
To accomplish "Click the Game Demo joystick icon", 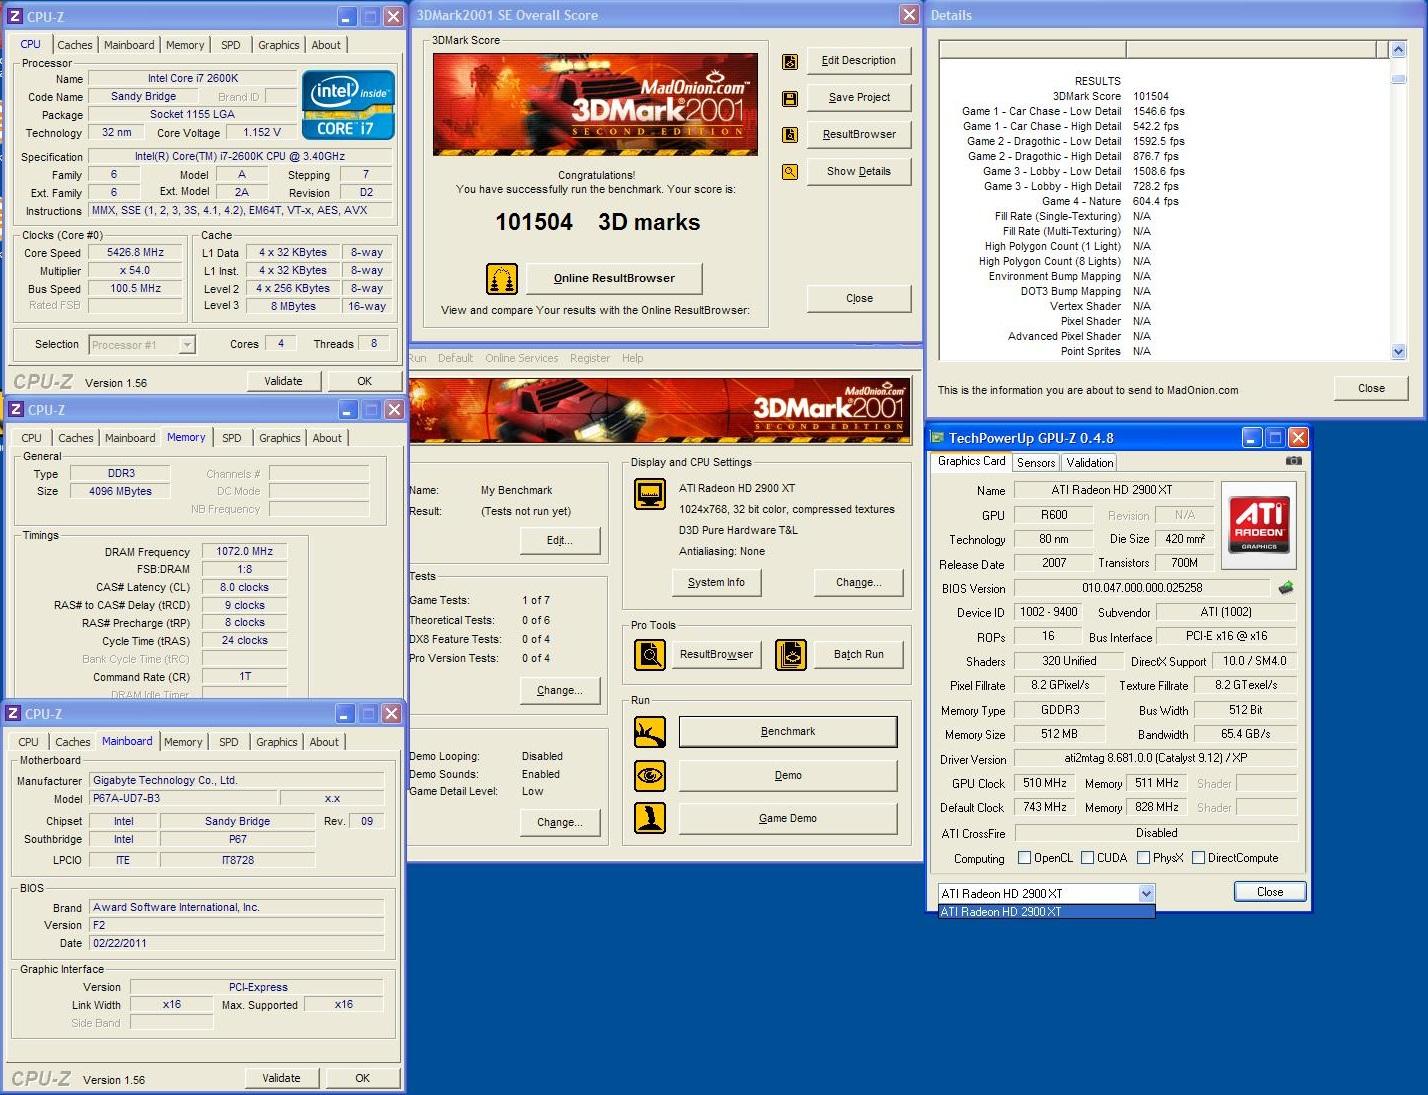I will (650, 818).
